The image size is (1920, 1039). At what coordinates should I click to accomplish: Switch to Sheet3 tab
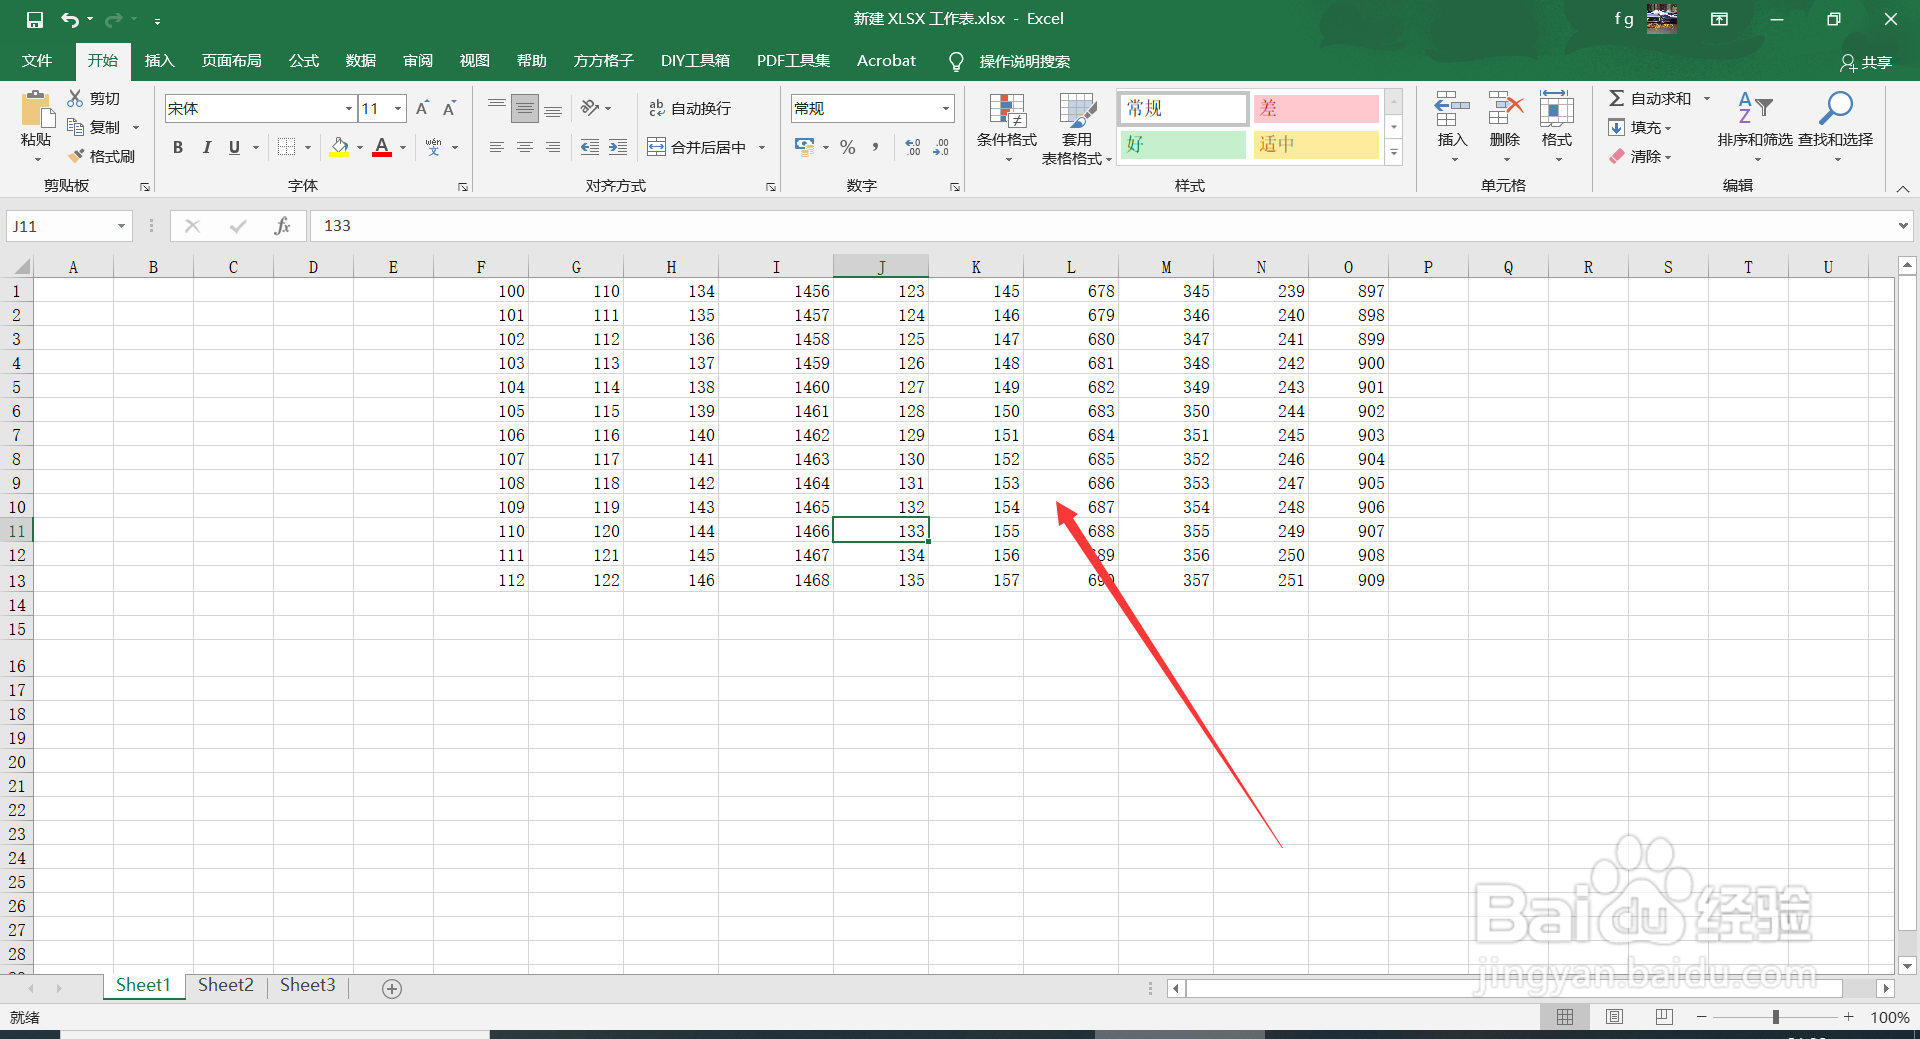[x=308, y=985]
